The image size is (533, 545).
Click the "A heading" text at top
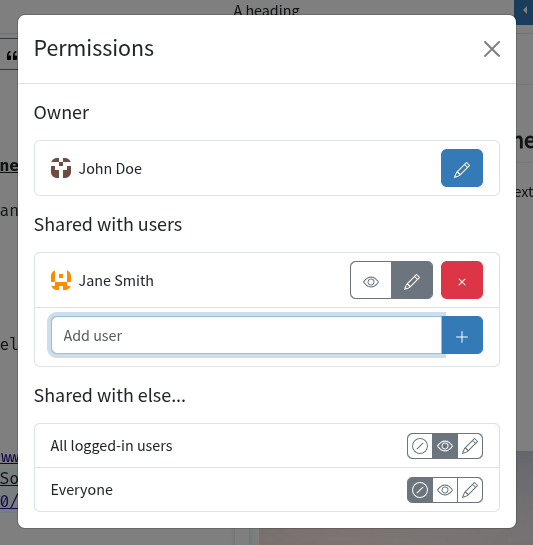click(266, 10)
